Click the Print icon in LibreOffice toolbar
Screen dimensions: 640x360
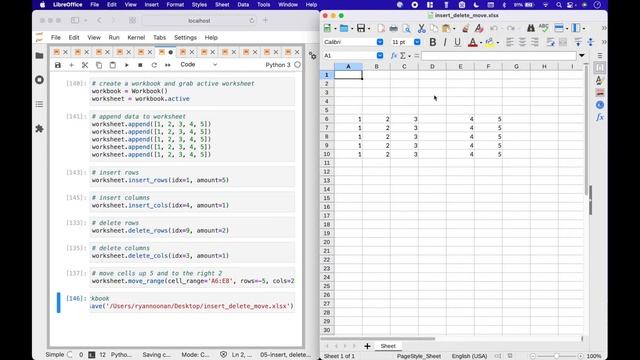pos(393,28)
